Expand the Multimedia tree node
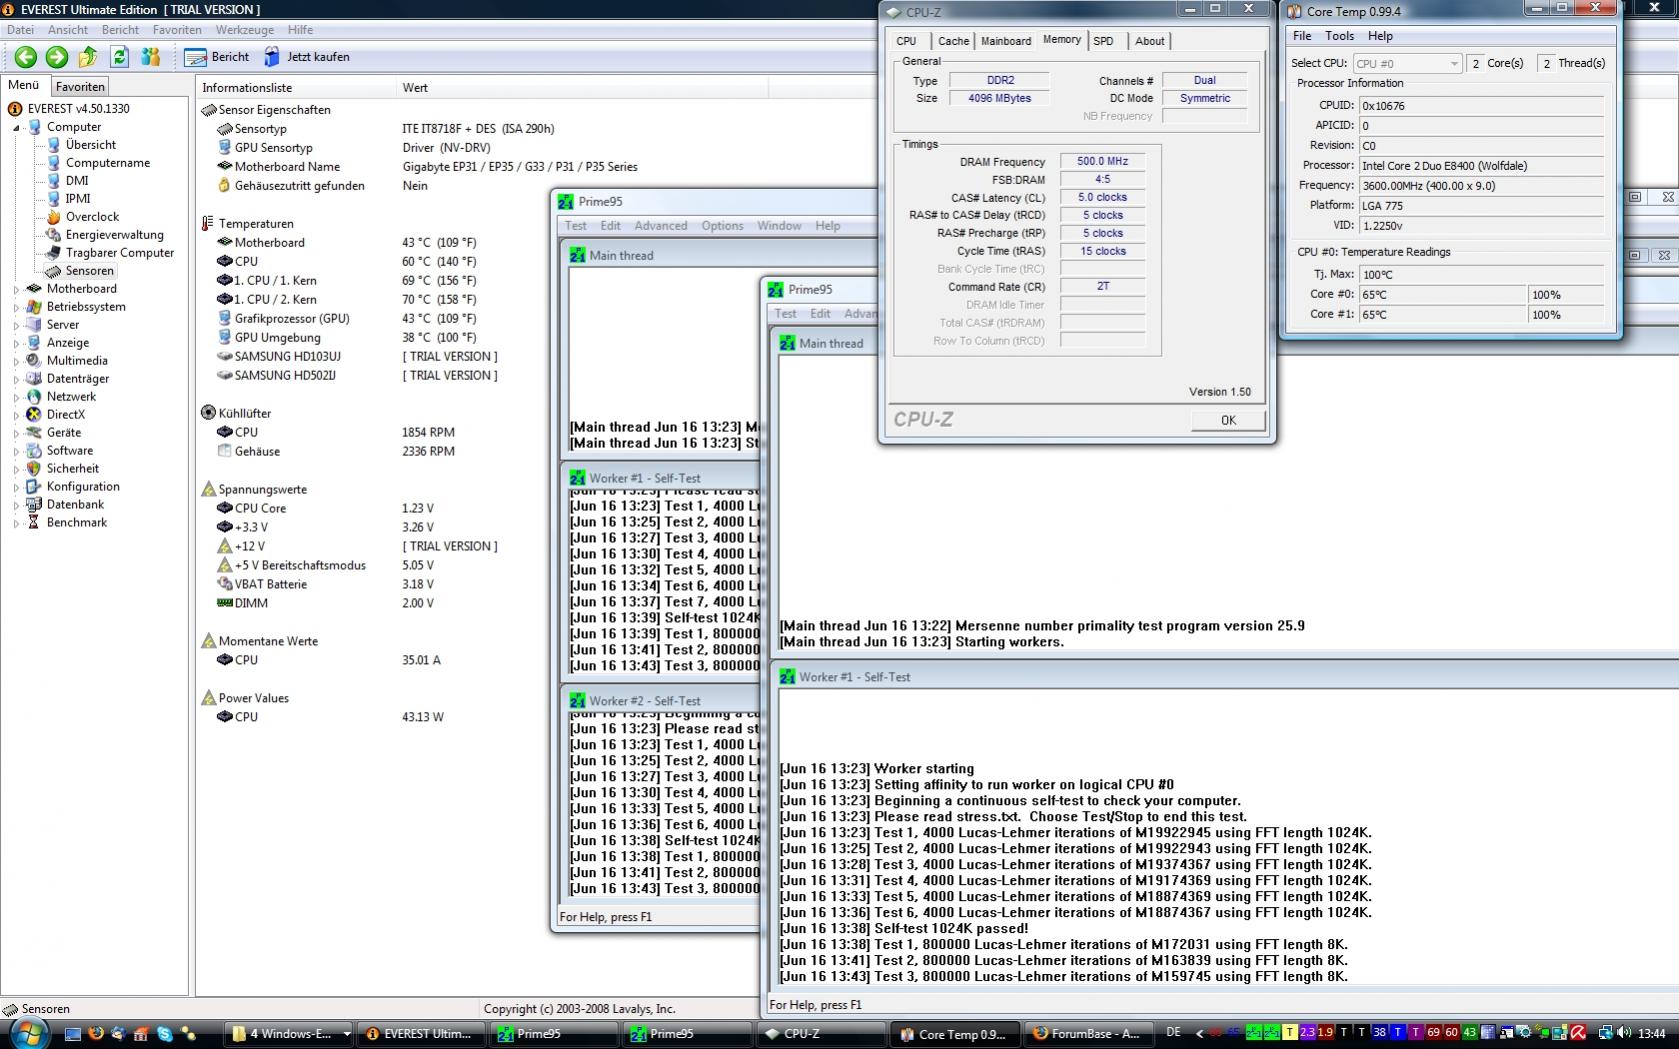Viewport: 1679px width, 1049px height. click(x=16, y=362)
